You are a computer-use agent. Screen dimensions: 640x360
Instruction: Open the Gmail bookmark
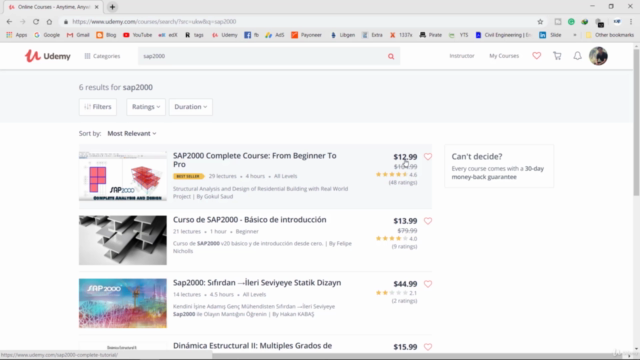pyautogui.click(x=78, y=35)
